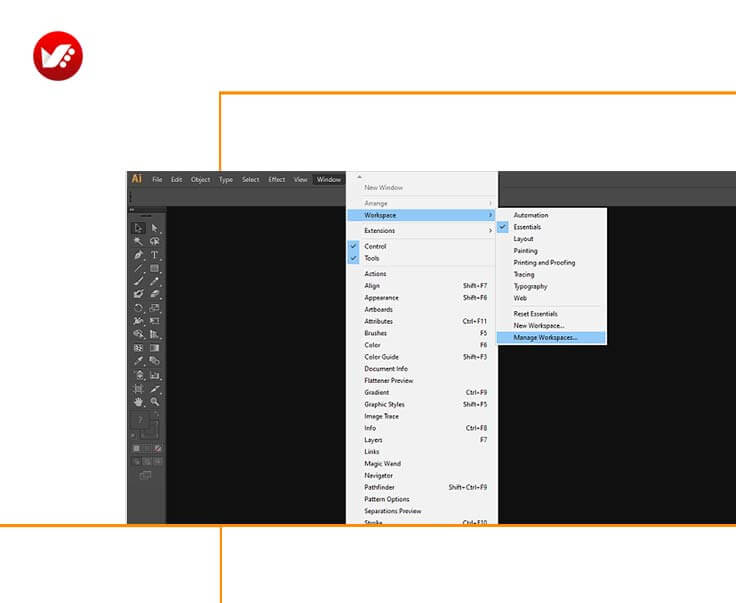
Task: Select the Perspective Grid tool
Action: pos(154,334)
